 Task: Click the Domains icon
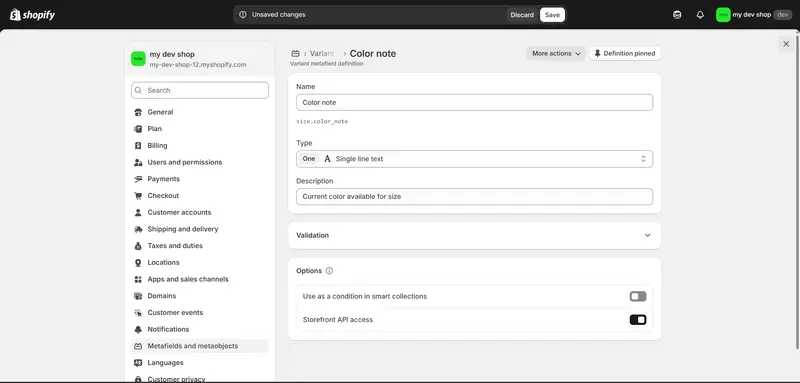pos(138,296)
